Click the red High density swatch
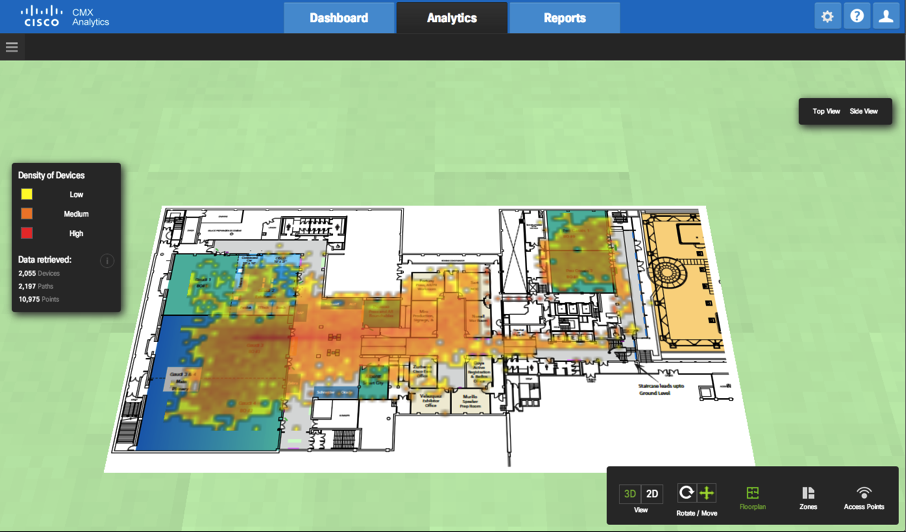This screenshot has height=532, width=906. [x=27, y=233]
